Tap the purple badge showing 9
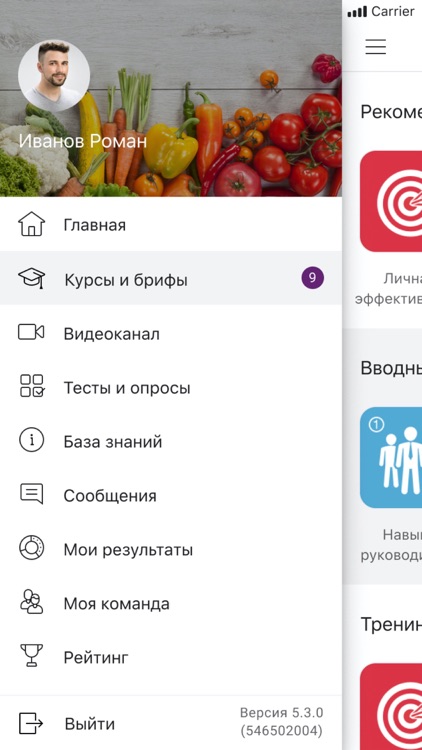 click(312, 278)
